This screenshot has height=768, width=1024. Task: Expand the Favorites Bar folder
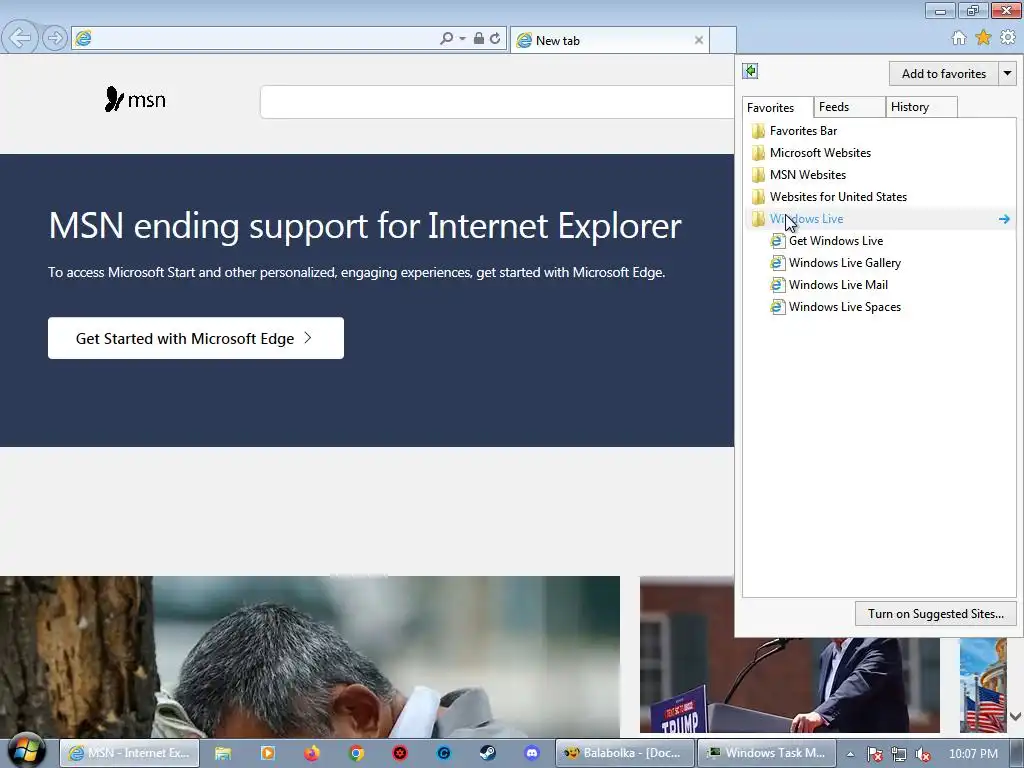point(880,131)
